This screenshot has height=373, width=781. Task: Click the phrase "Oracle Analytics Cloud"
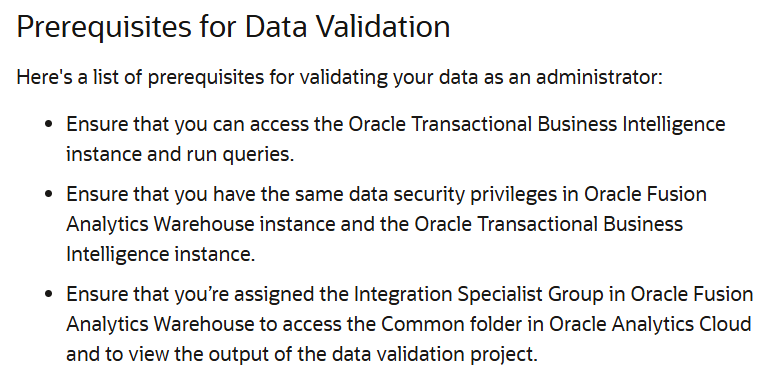650,324
